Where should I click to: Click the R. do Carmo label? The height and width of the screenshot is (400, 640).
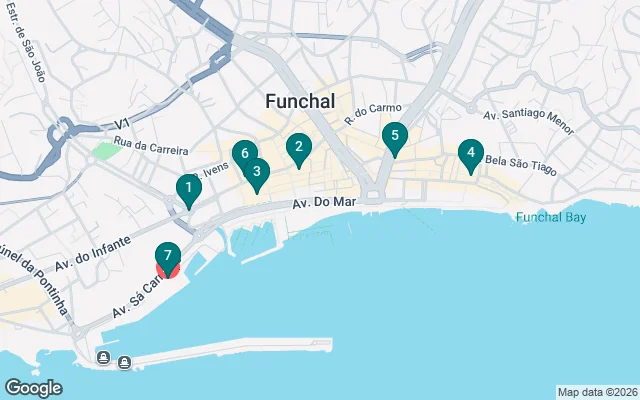(372, 113)
